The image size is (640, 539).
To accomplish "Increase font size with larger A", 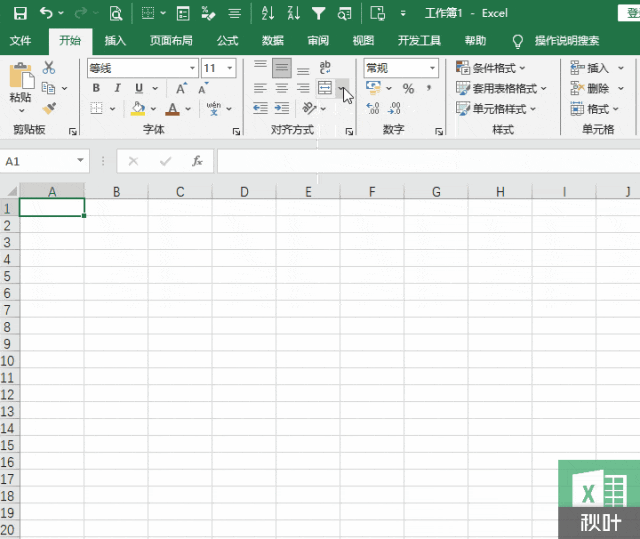I will pyautogui.click(x=181, y=88).
